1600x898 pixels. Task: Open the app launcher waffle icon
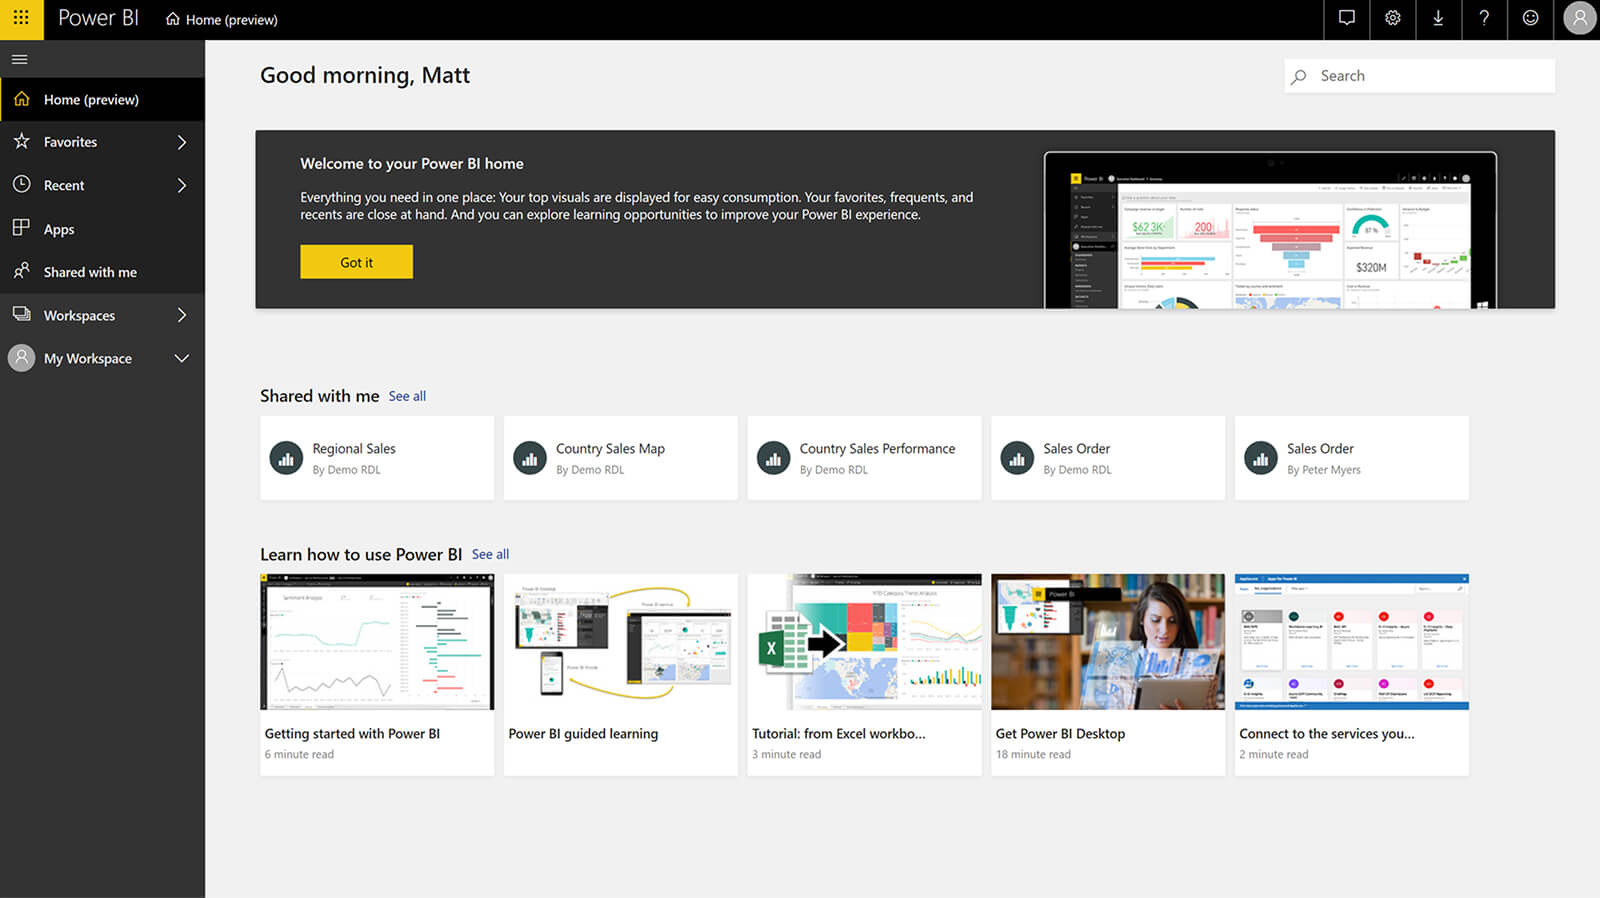pyautogui.click(x=21, y=19)
